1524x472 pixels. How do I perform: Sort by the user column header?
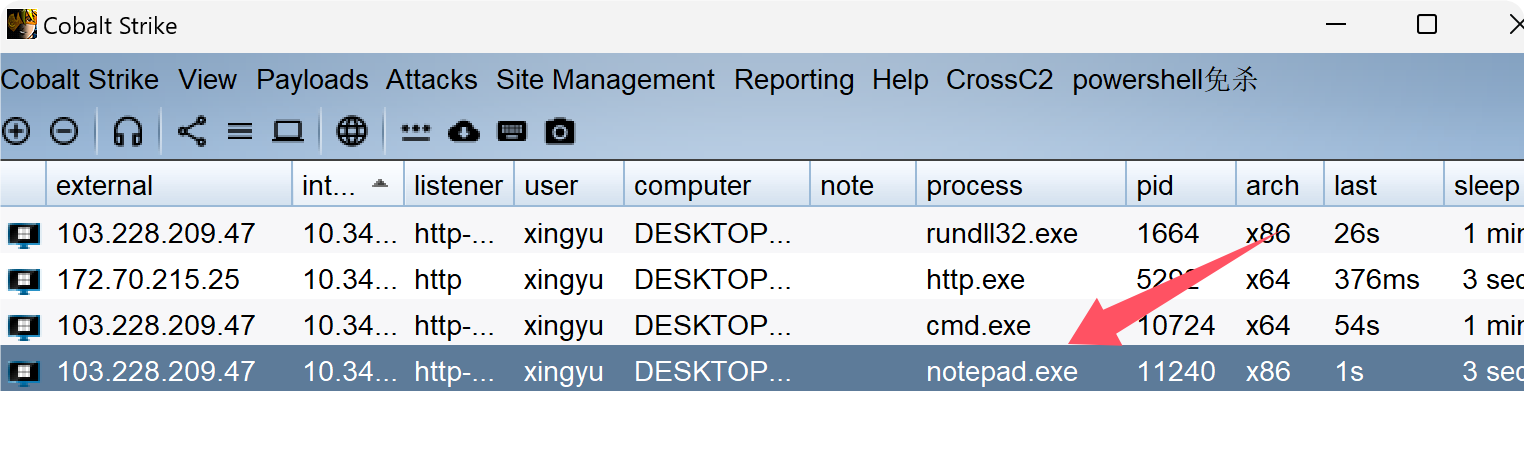pyautogui.click(x=569, y=186)
